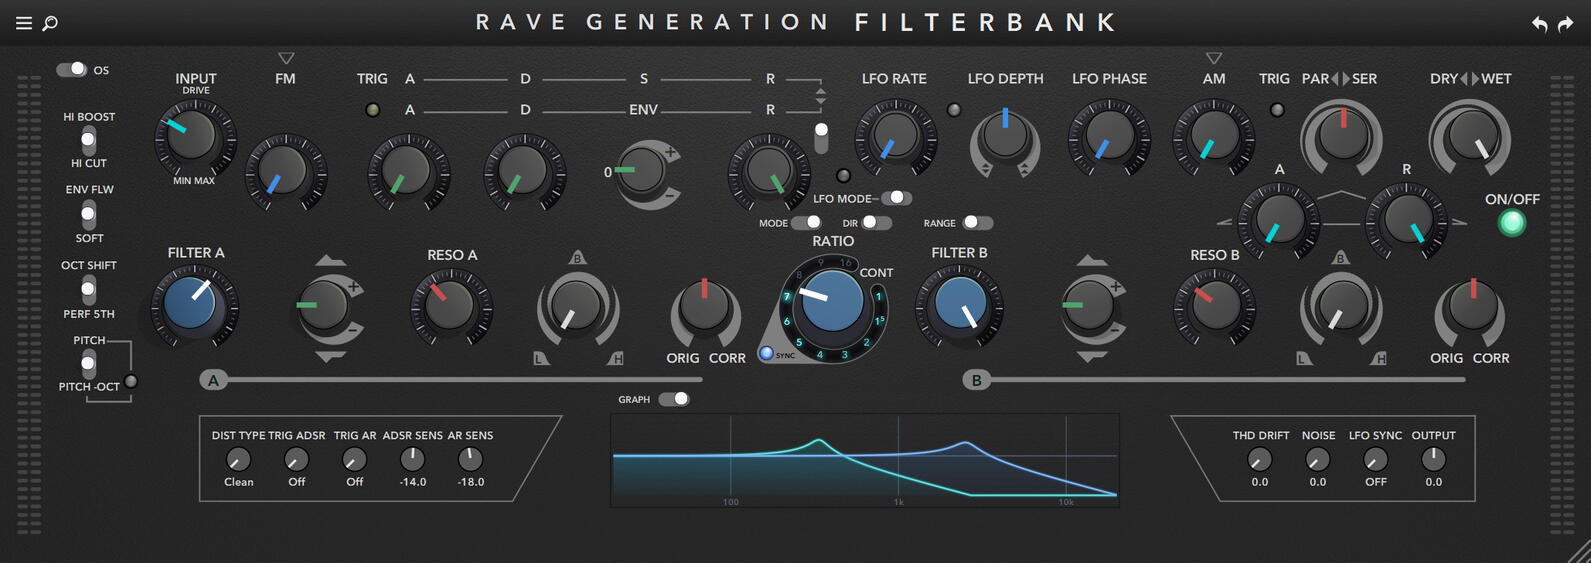
Task: Click the undo arrow
Action: [x=1540, y=24]
